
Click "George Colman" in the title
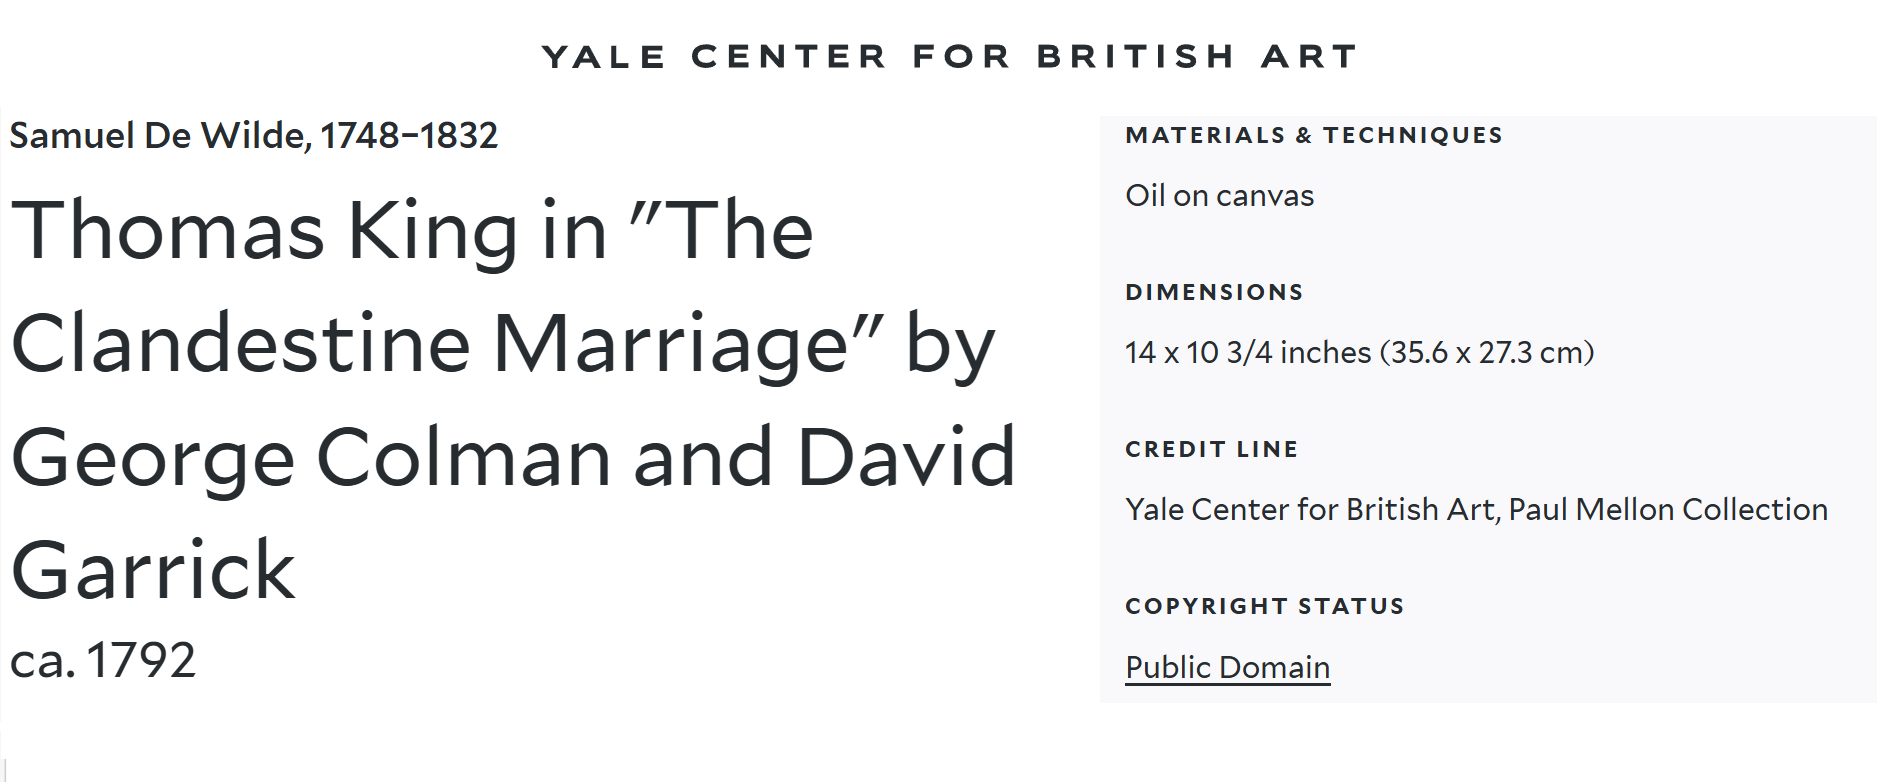coord(311,457)
